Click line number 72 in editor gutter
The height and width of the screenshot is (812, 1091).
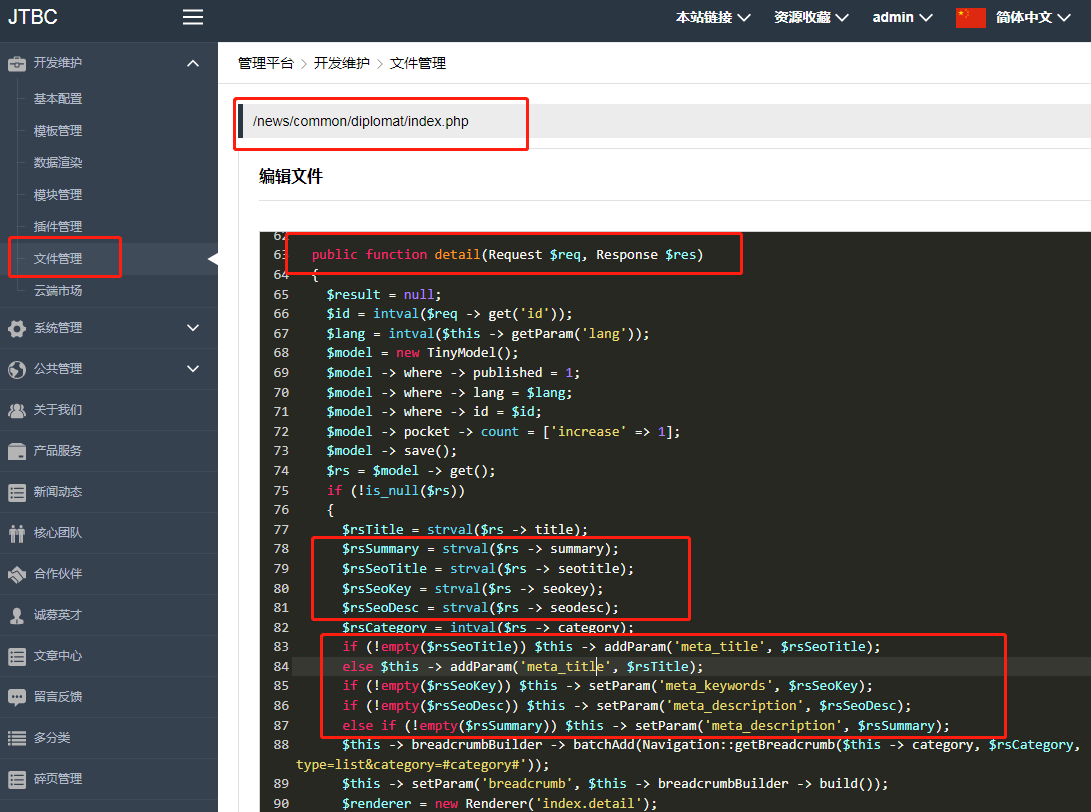point(281,431)
